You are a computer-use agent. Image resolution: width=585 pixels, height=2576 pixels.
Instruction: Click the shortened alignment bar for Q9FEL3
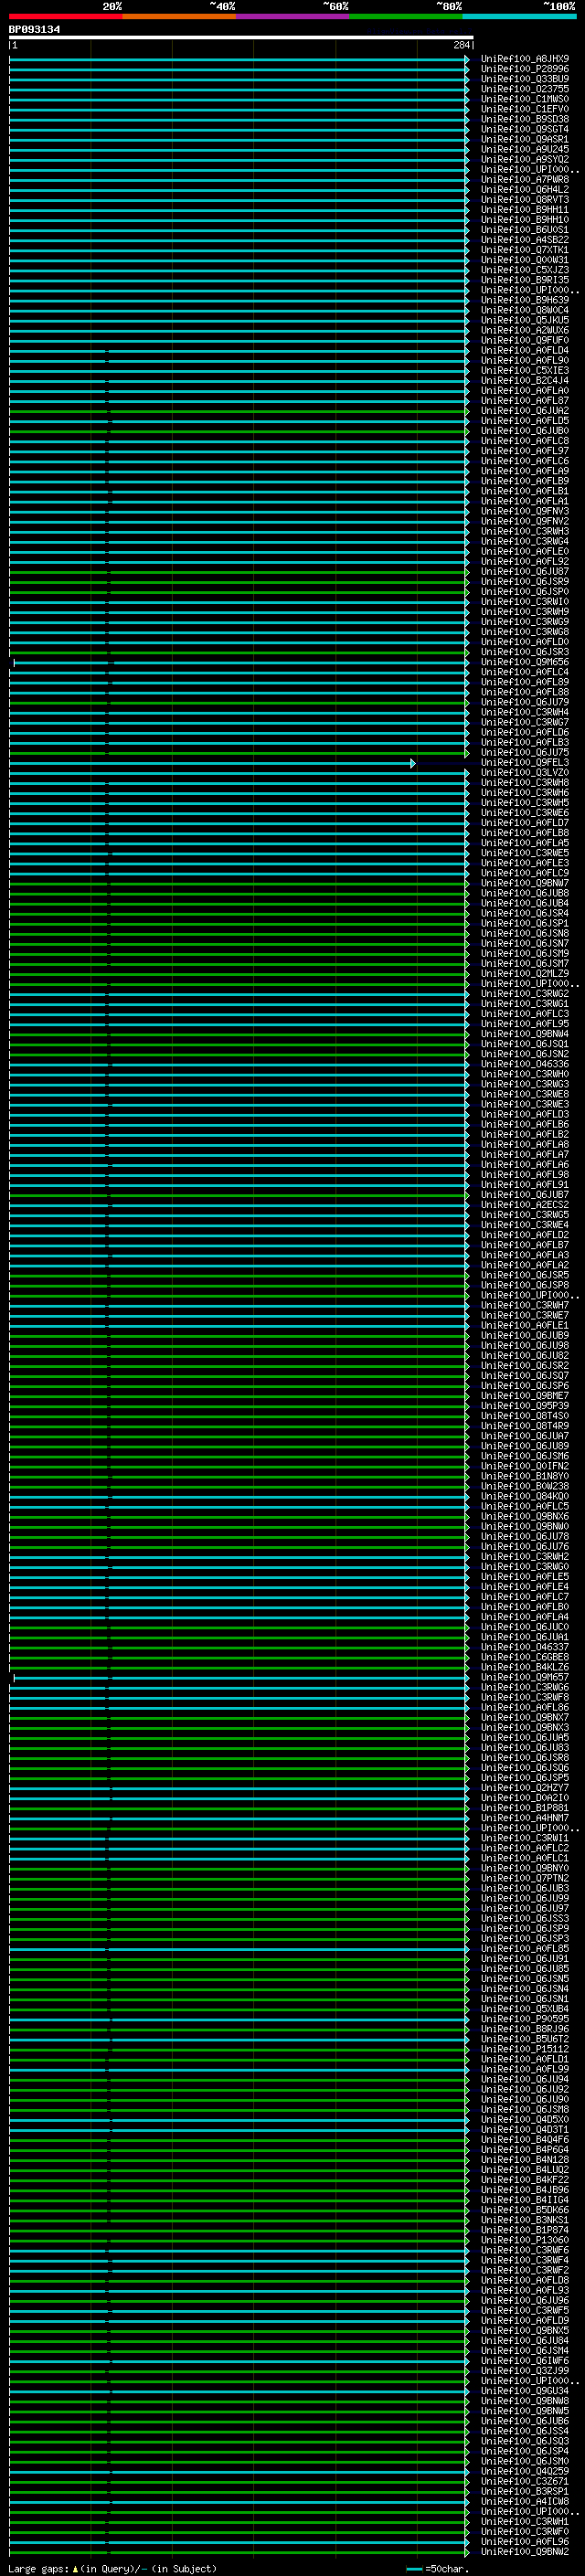coord(212,763)
